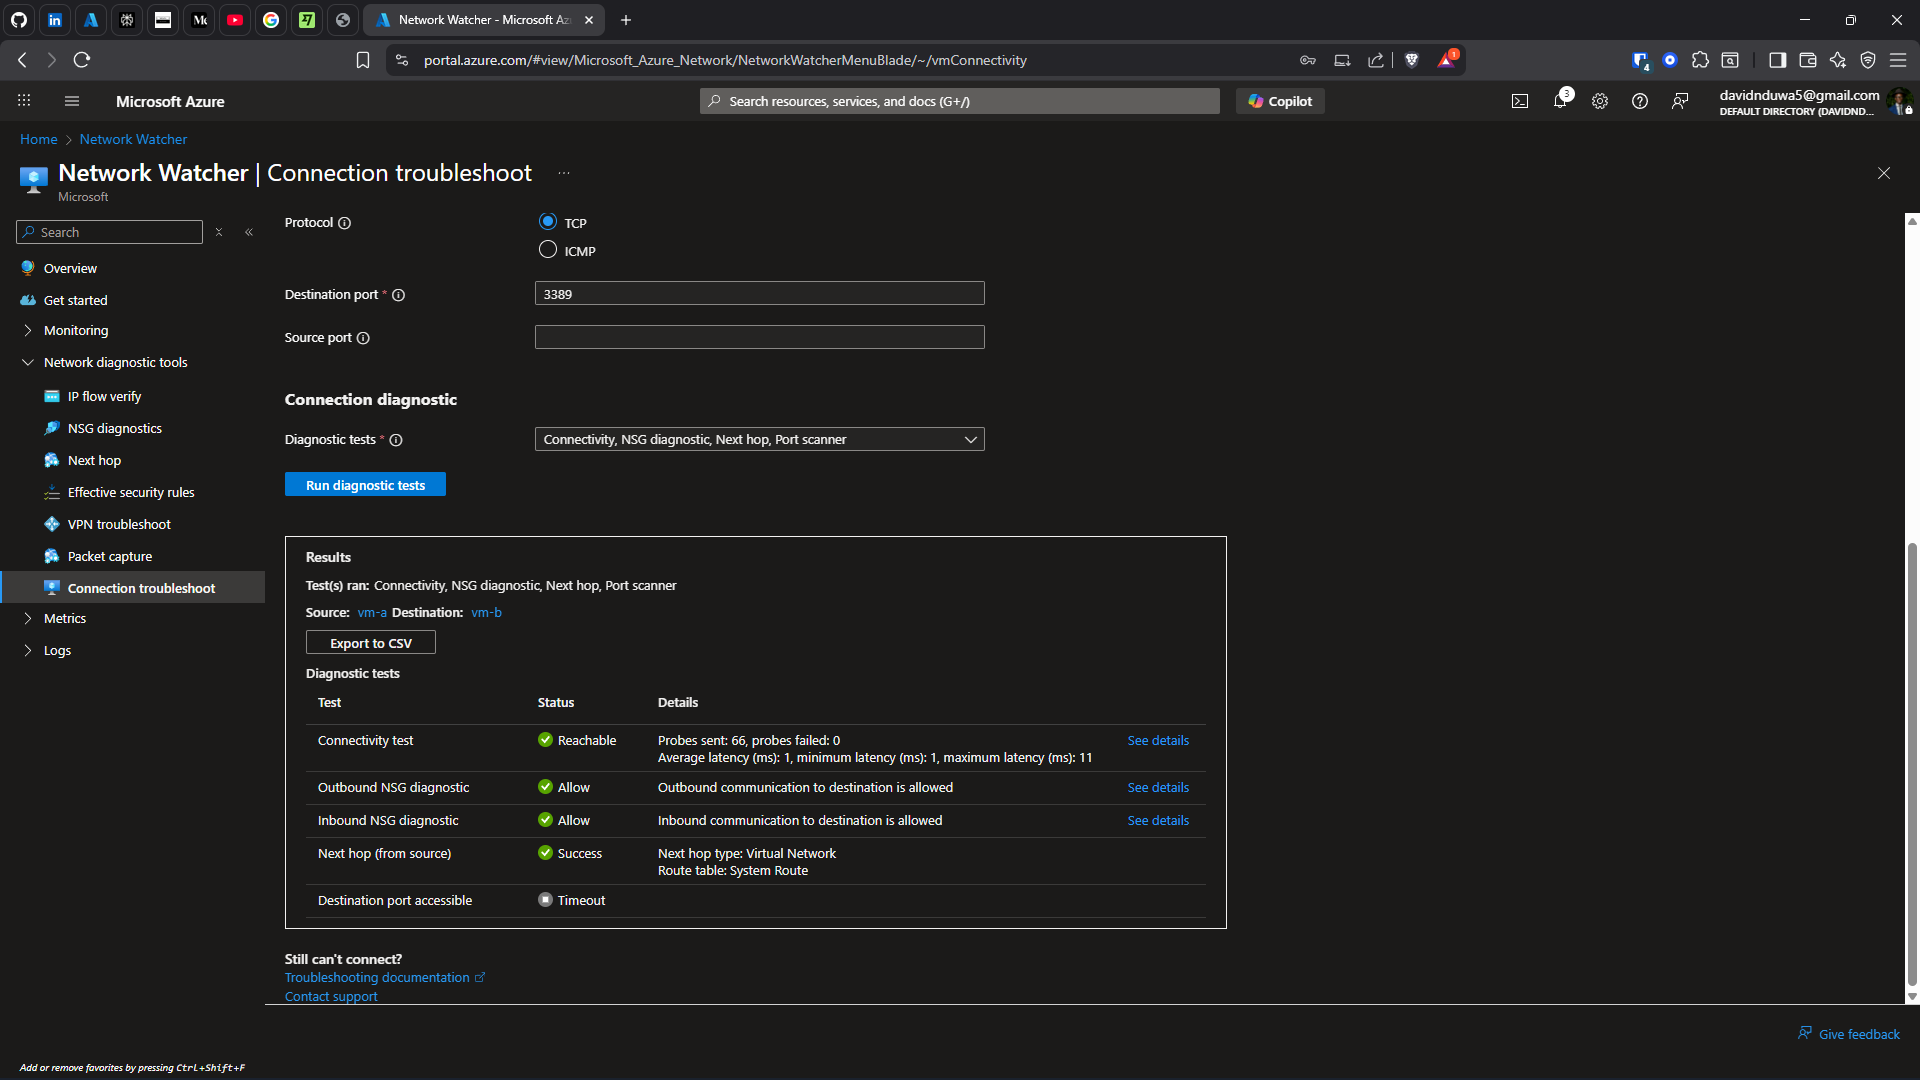Go back in the browser
The image size is (1920, 1080).
(x=22, y=60)
